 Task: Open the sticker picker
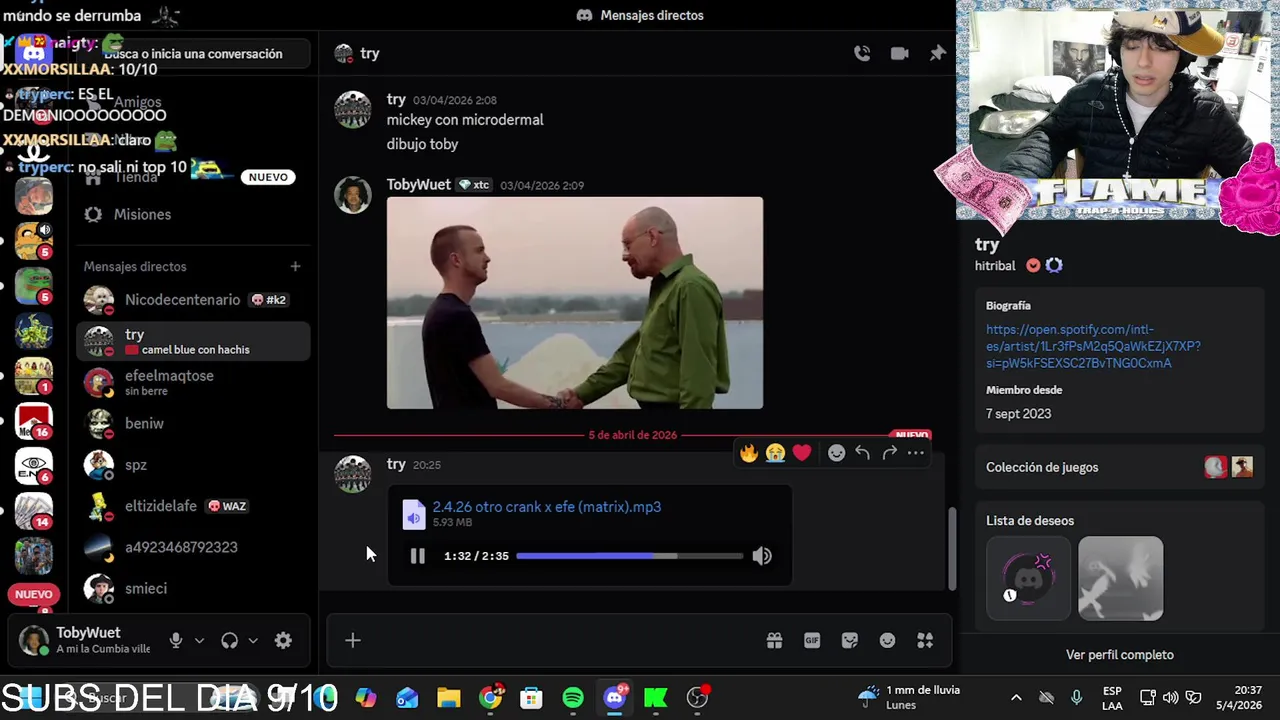click(850, 641)
